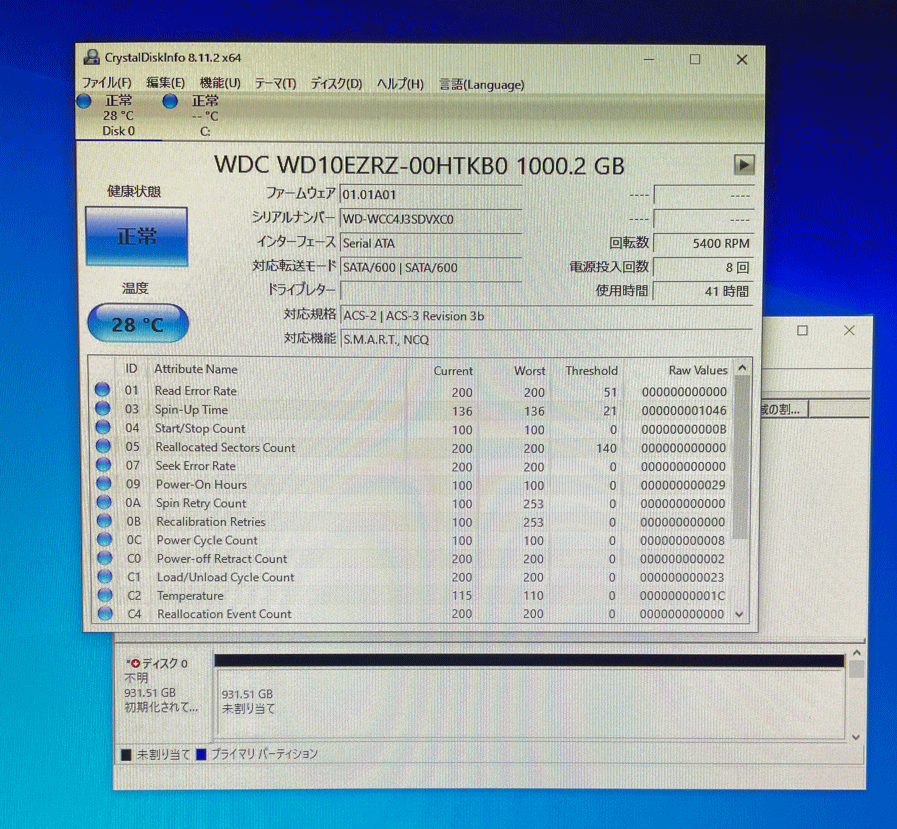Select the next-disk arrow beside the drive name

[742, 164]
